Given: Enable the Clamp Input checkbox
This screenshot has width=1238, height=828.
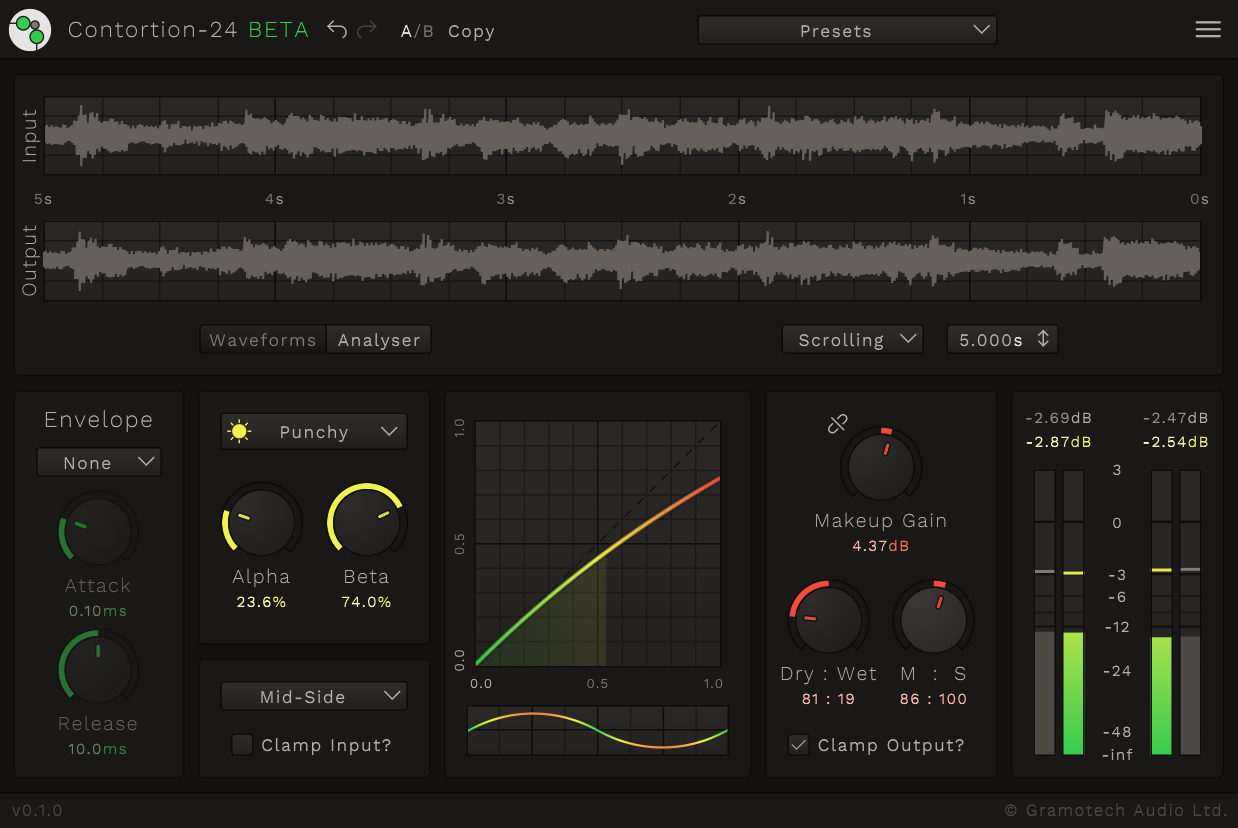Looking at the screenshot, I should click(242, 745).
